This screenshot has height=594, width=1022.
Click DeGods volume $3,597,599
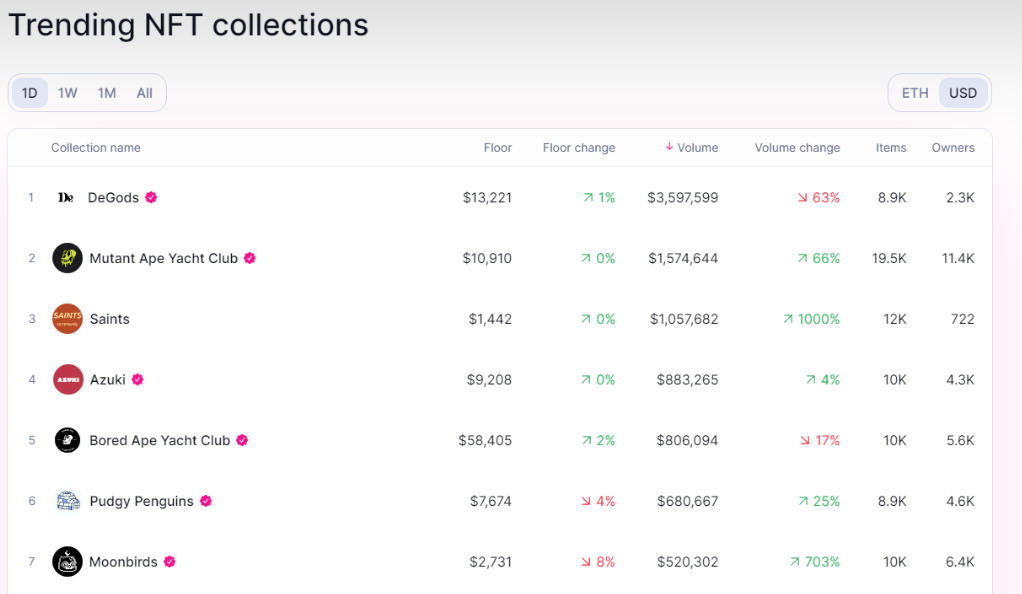coord(682,198)
